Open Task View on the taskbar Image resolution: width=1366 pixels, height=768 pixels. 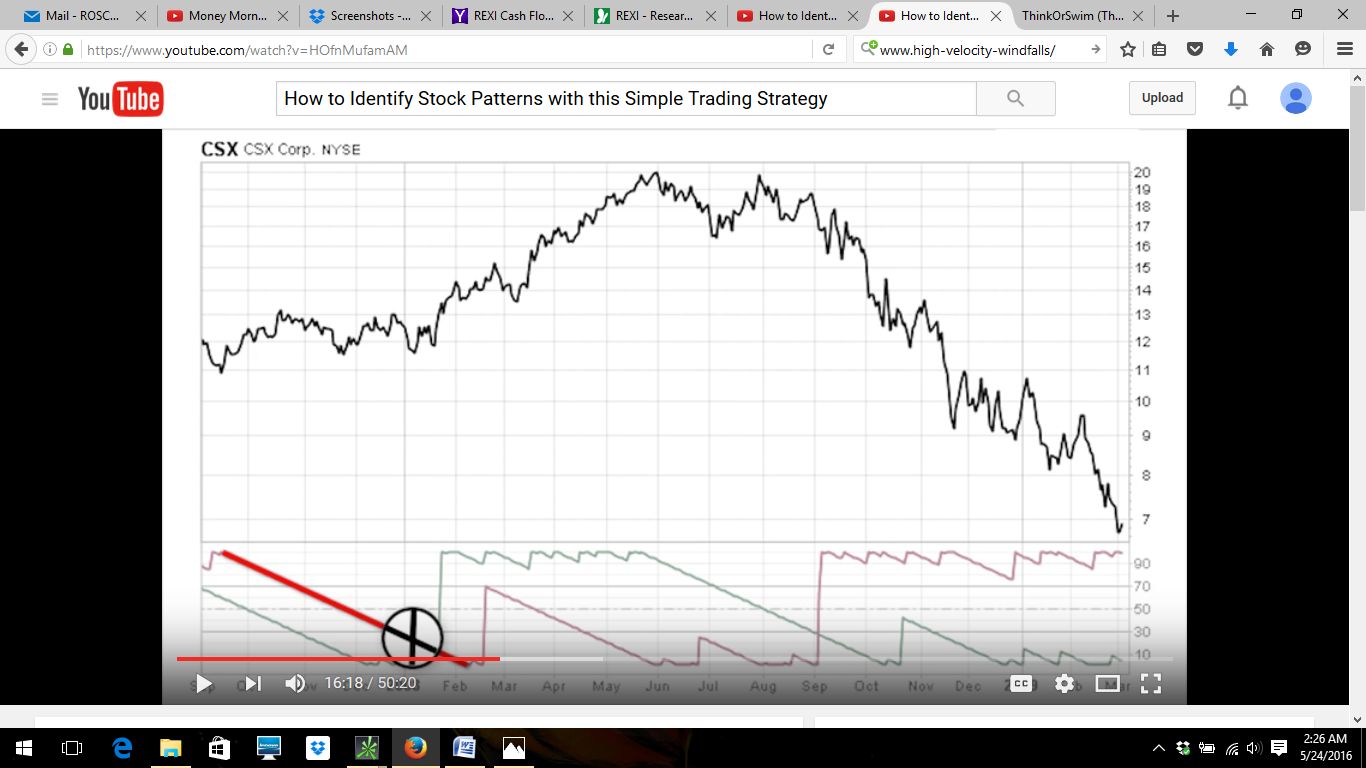click(72, 748)
